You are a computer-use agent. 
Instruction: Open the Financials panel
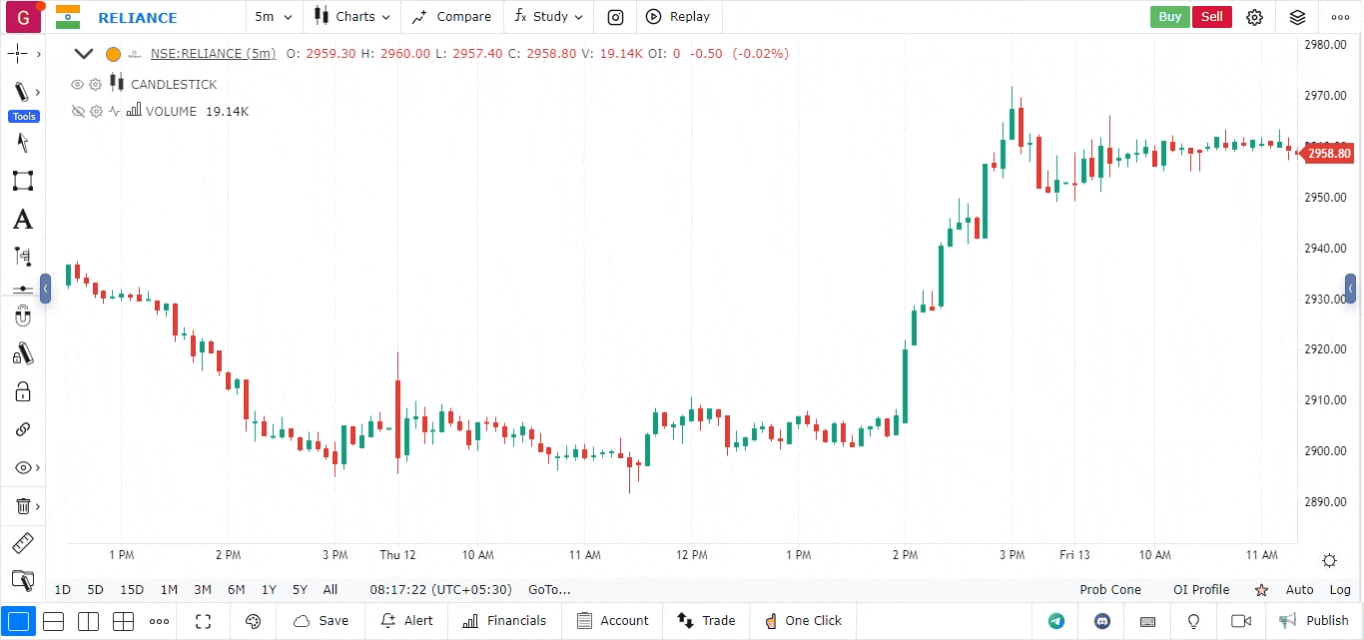[x=504, y=621]
